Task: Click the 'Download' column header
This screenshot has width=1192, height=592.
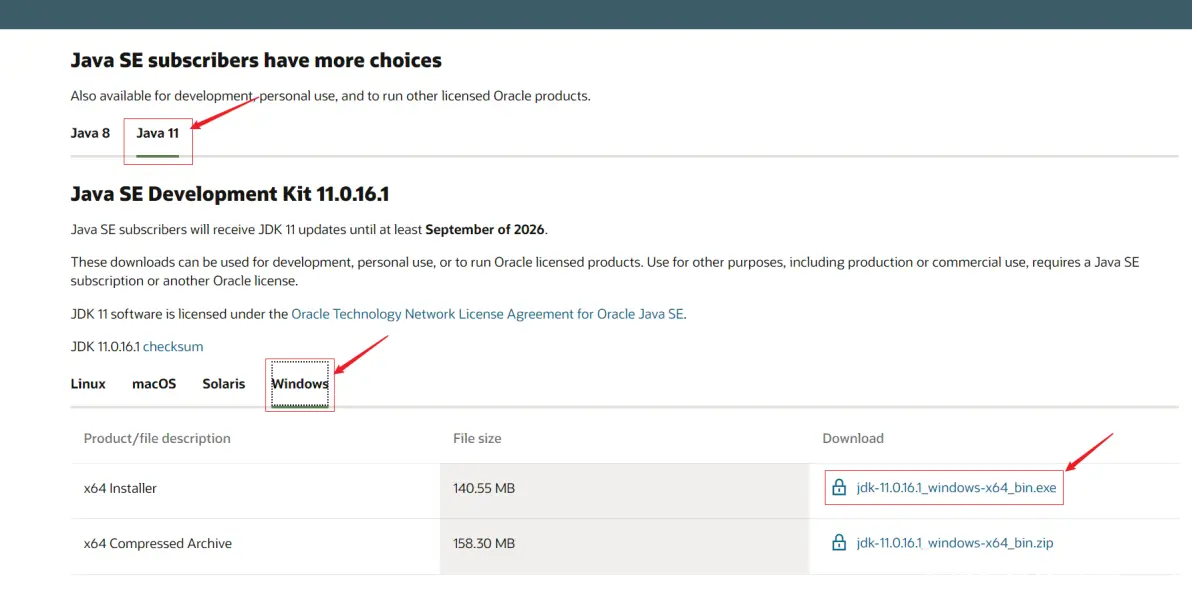Action: (853, 438)
